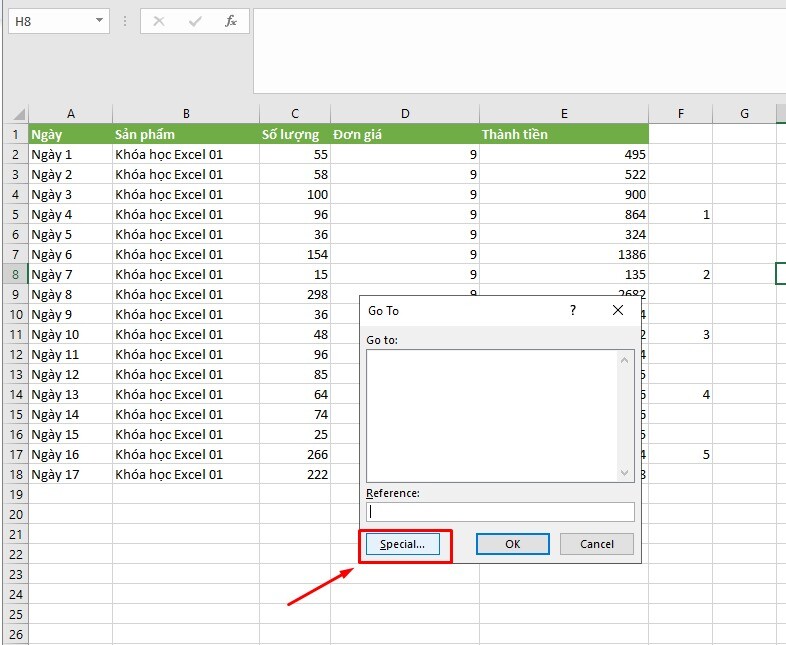Screen dimensions: 786x645
Task: Close the Go To dialog with X
Action: [x=618, y=310]
